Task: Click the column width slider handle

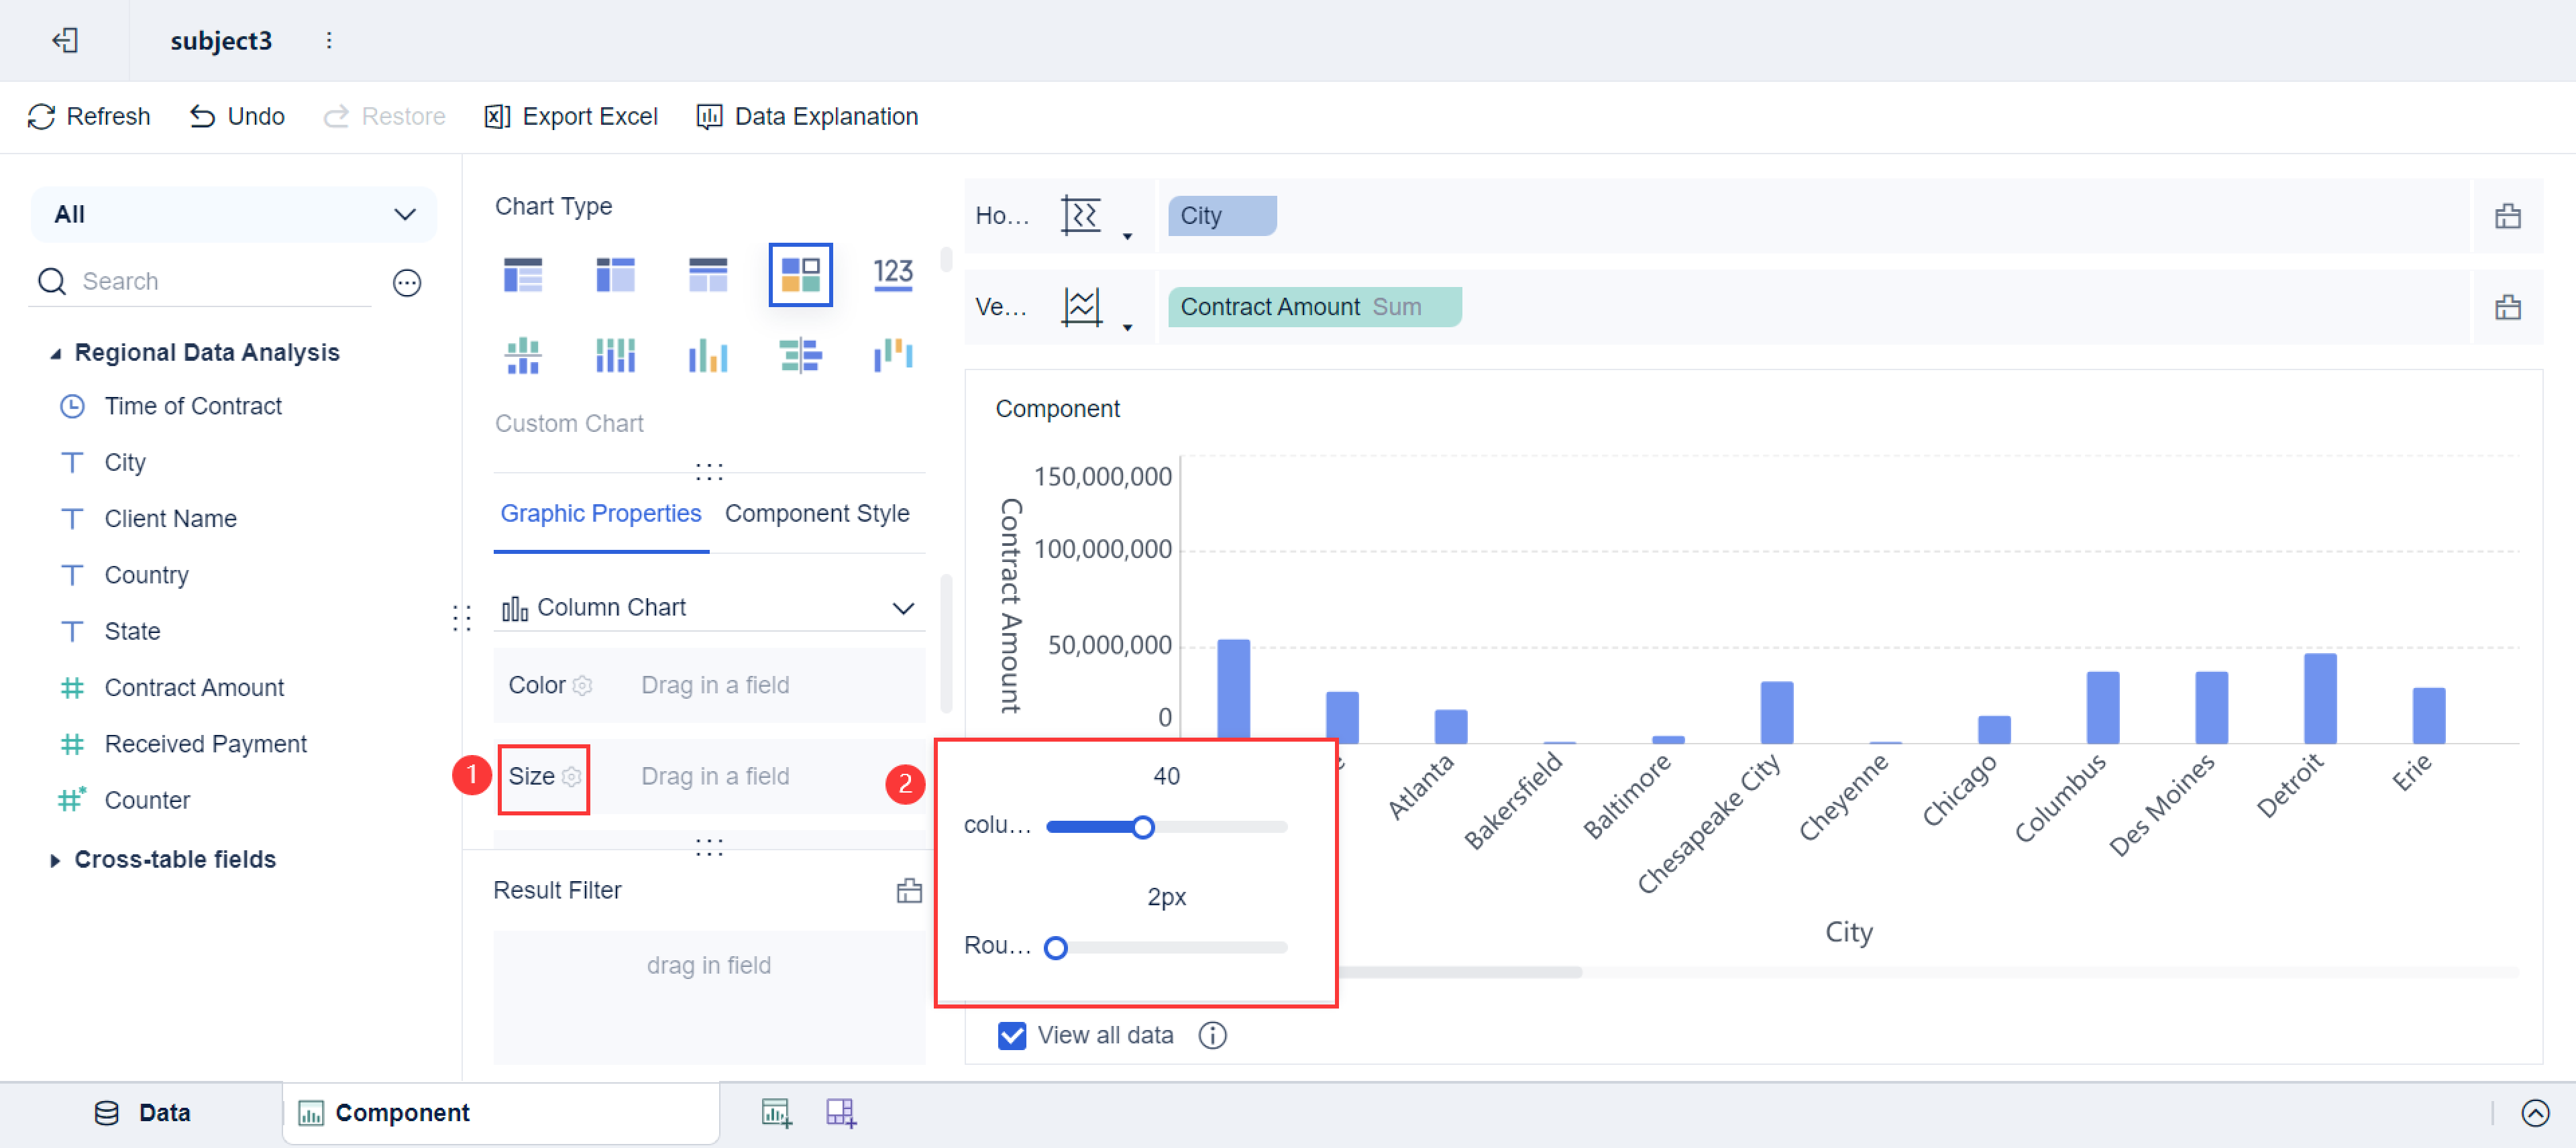Action: [1142, 827]
